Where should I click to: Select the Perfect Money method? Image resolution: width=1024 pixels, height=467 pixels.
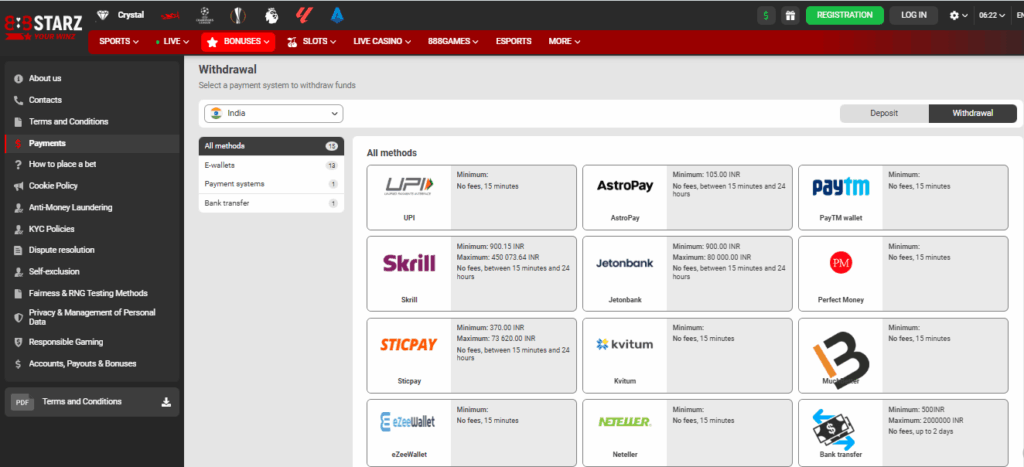pos(903,274)
